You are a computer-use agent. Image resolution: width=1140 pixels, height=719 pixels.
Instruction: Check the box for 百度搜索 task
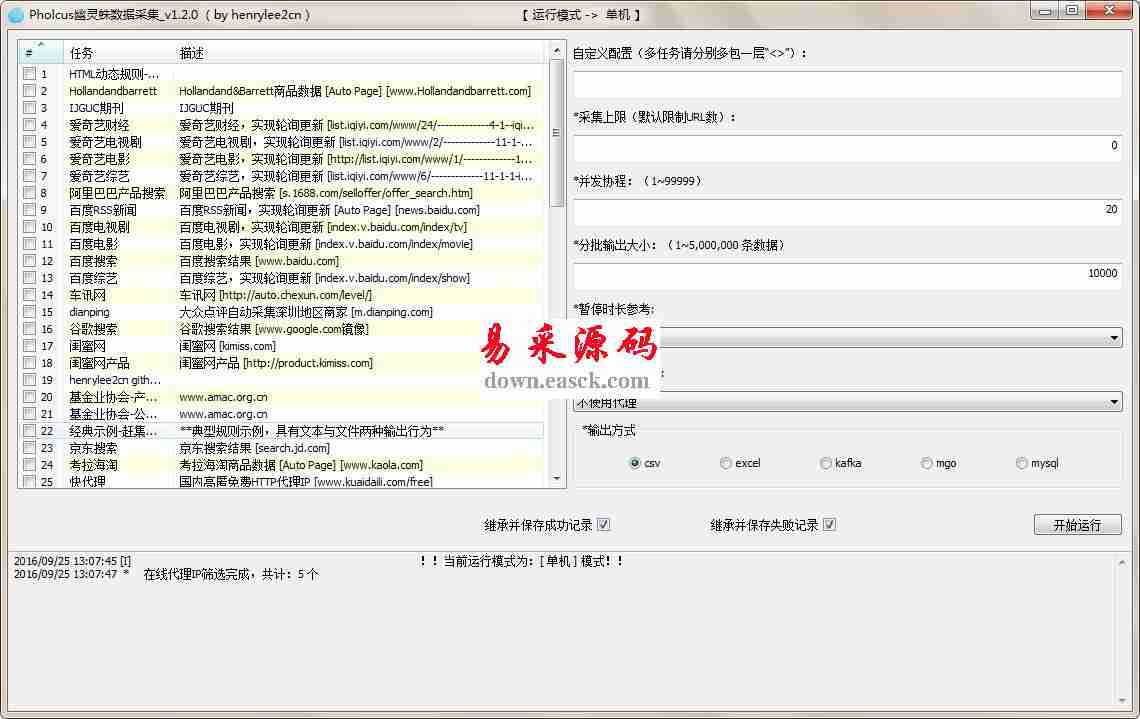(x=30, y=261)
